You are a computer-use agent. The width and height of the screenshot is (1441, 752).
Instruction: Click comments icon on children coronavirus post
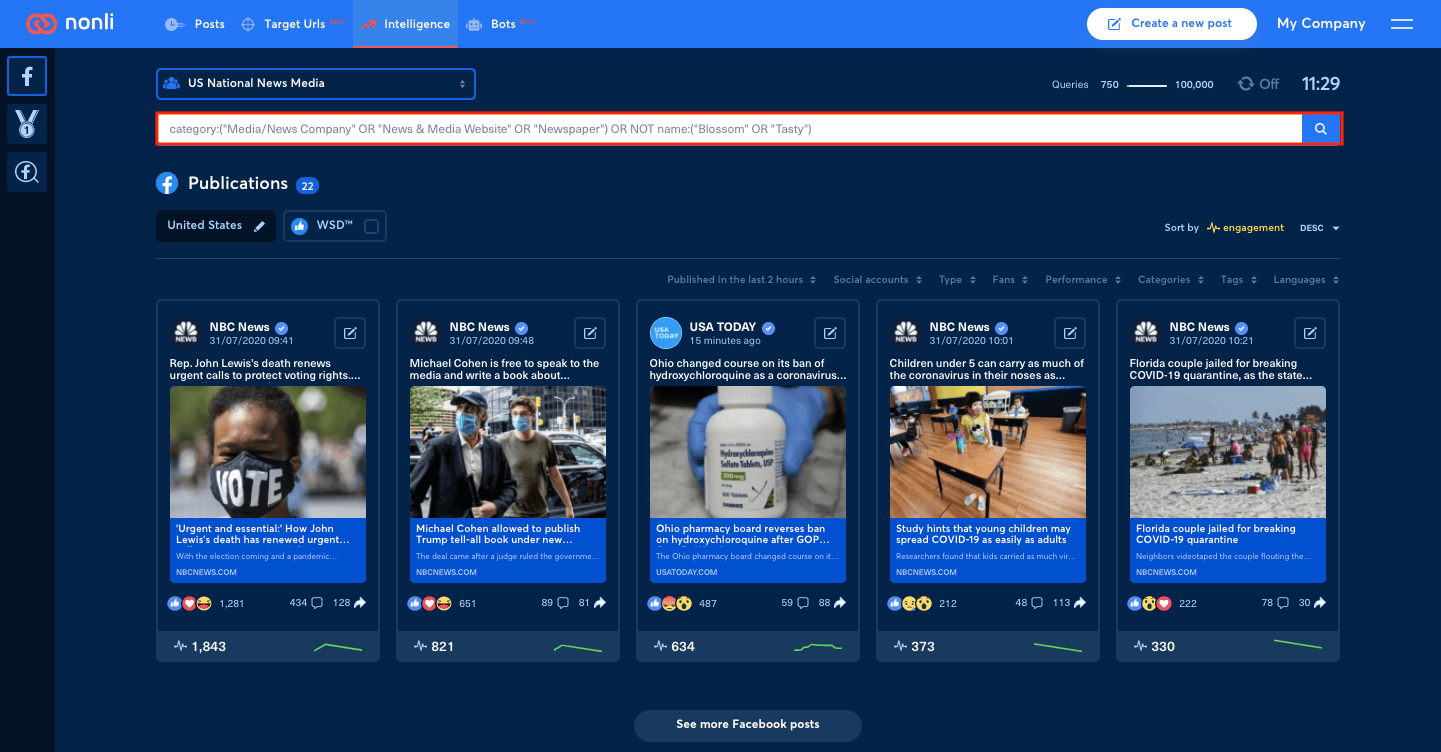point(1036,603)
